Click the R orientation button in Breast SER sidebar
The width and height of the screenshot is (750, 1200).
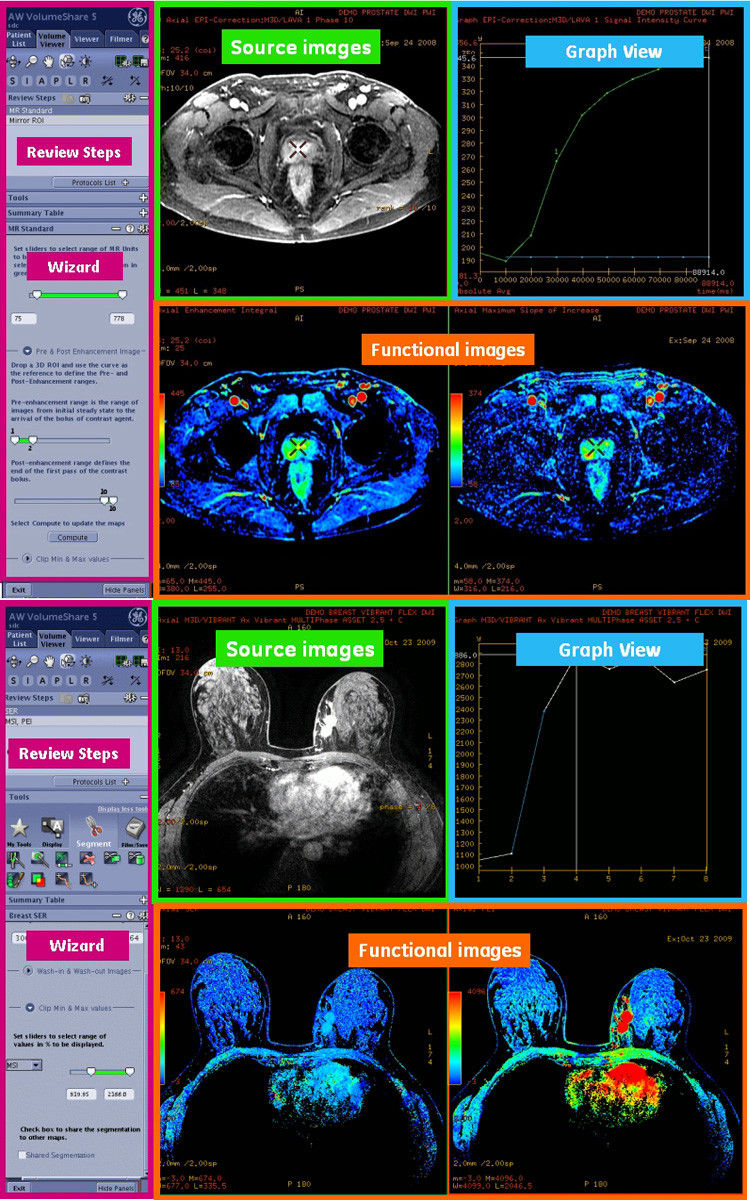click(x=86, y=681)
